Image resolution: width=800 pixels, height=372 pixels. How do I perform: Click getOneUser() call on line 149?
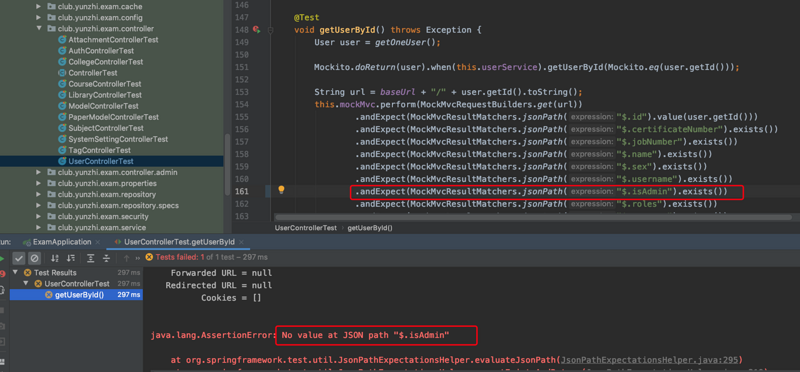(408, 42)
